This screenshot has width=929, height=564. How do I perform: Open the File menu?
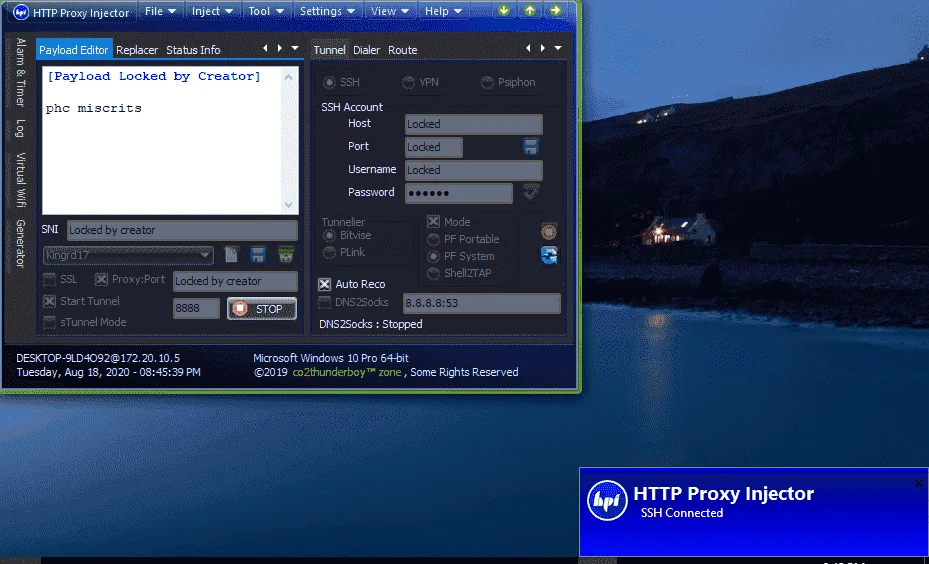tap(161, 11)
